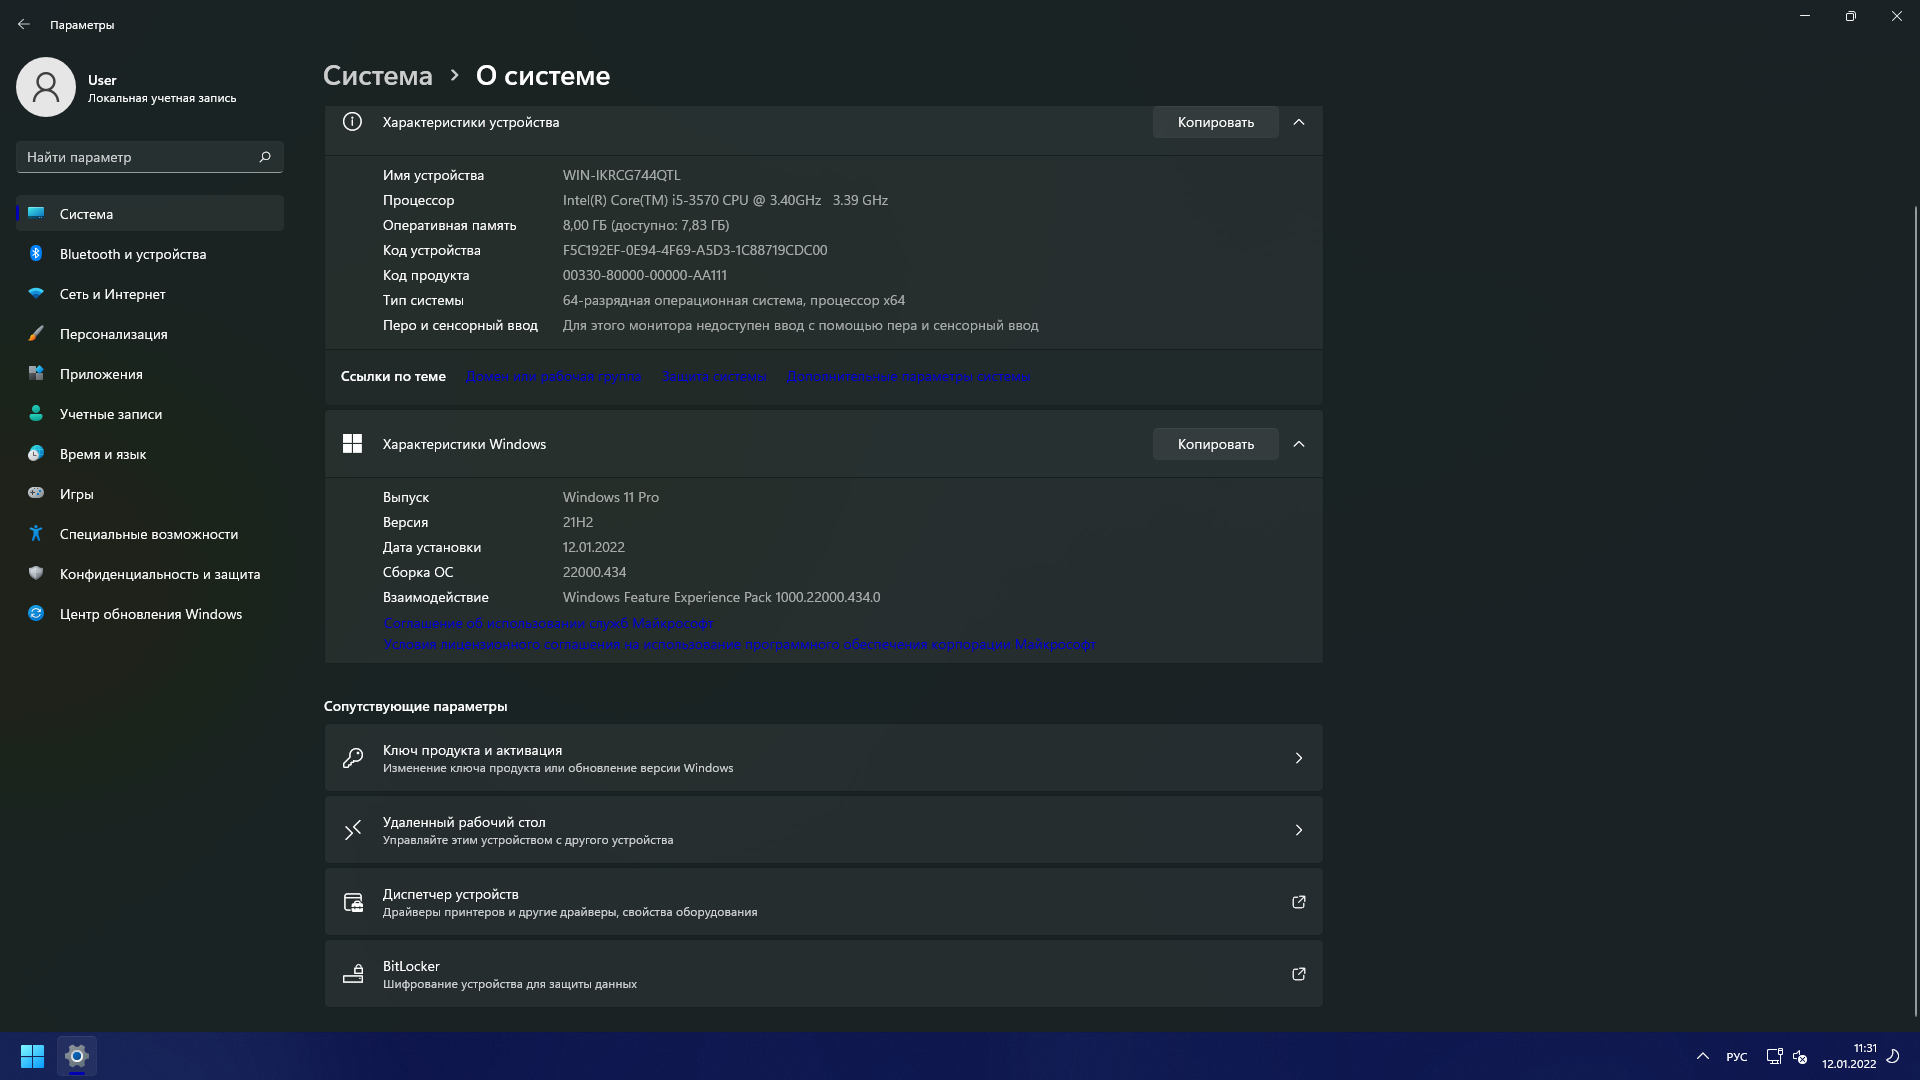
Task: Click the Найти параметр search field
Action: 150,157
